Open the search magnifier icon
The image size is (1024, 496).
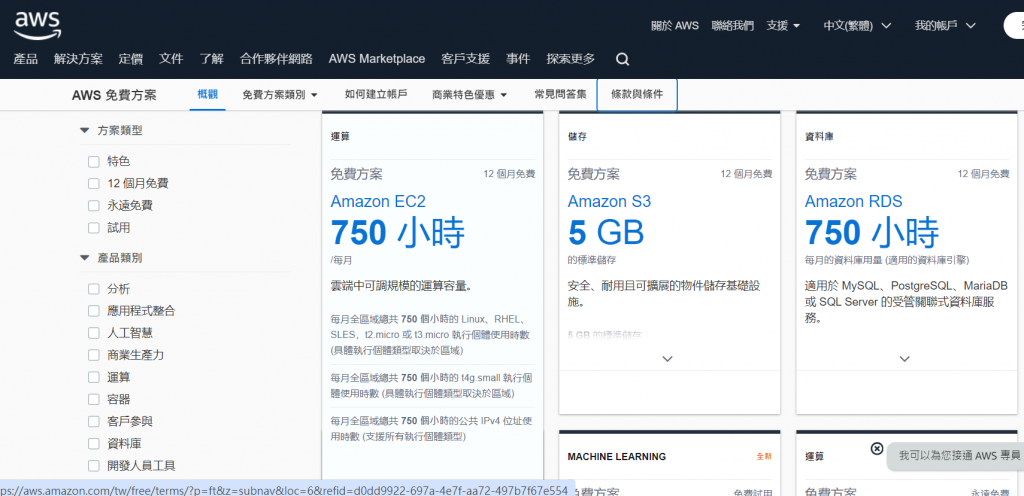[622, 59]
